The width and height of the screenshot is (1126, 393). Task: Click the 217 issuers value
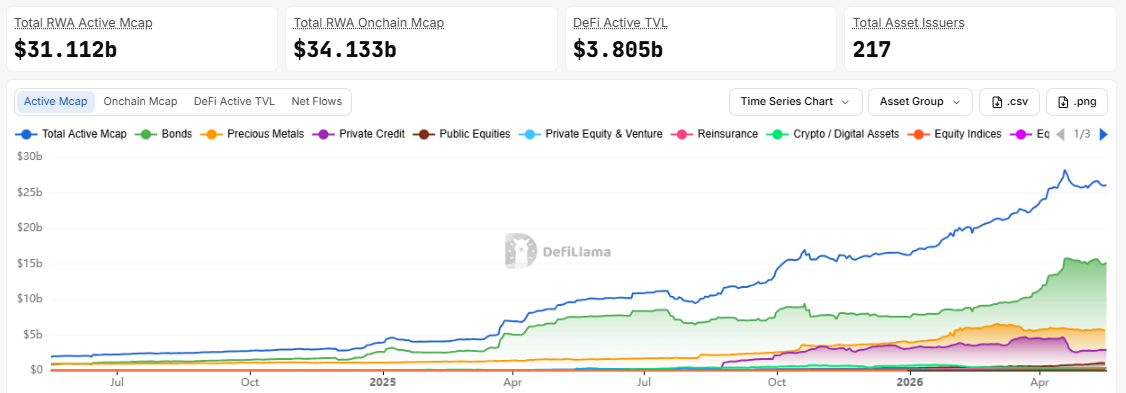coord(872,50)
